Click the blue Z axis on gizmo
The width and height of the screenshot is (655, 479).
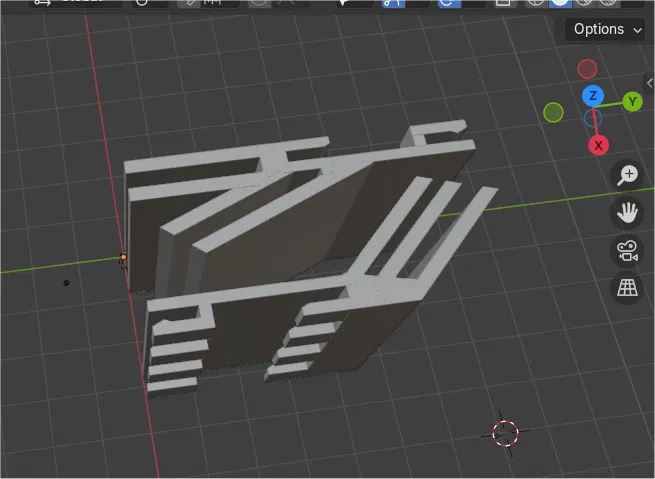click(593, 96)
